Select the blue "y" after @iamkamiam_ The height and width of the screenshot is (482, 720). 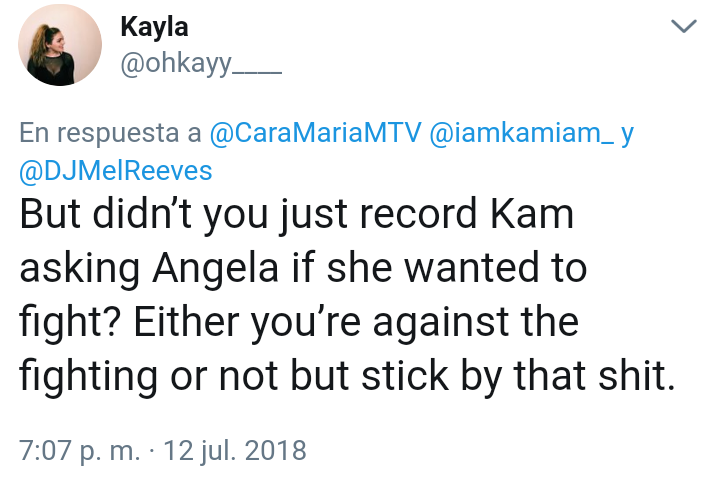pyautogui.click(x=627, y=134)
